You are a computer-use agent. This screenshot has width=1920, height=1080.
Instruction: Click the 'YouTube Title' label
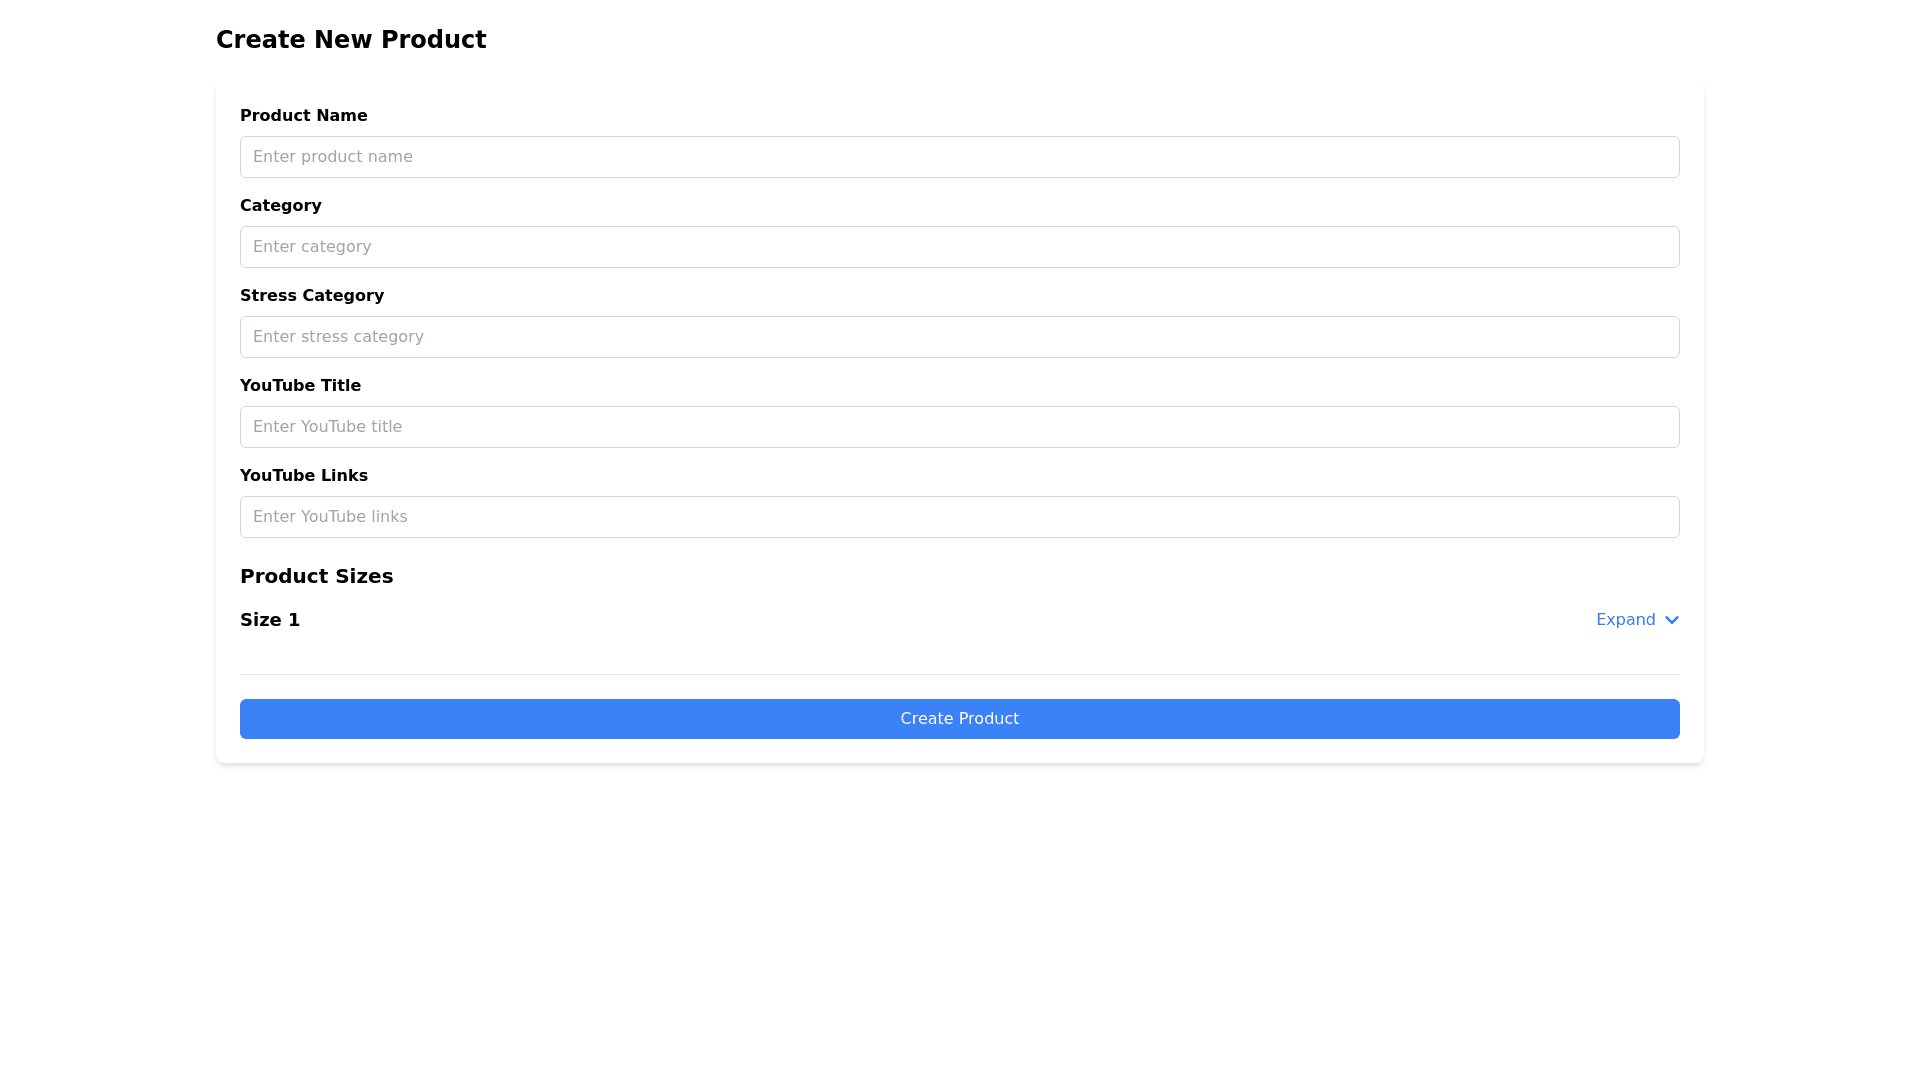[x=300, y=386]
